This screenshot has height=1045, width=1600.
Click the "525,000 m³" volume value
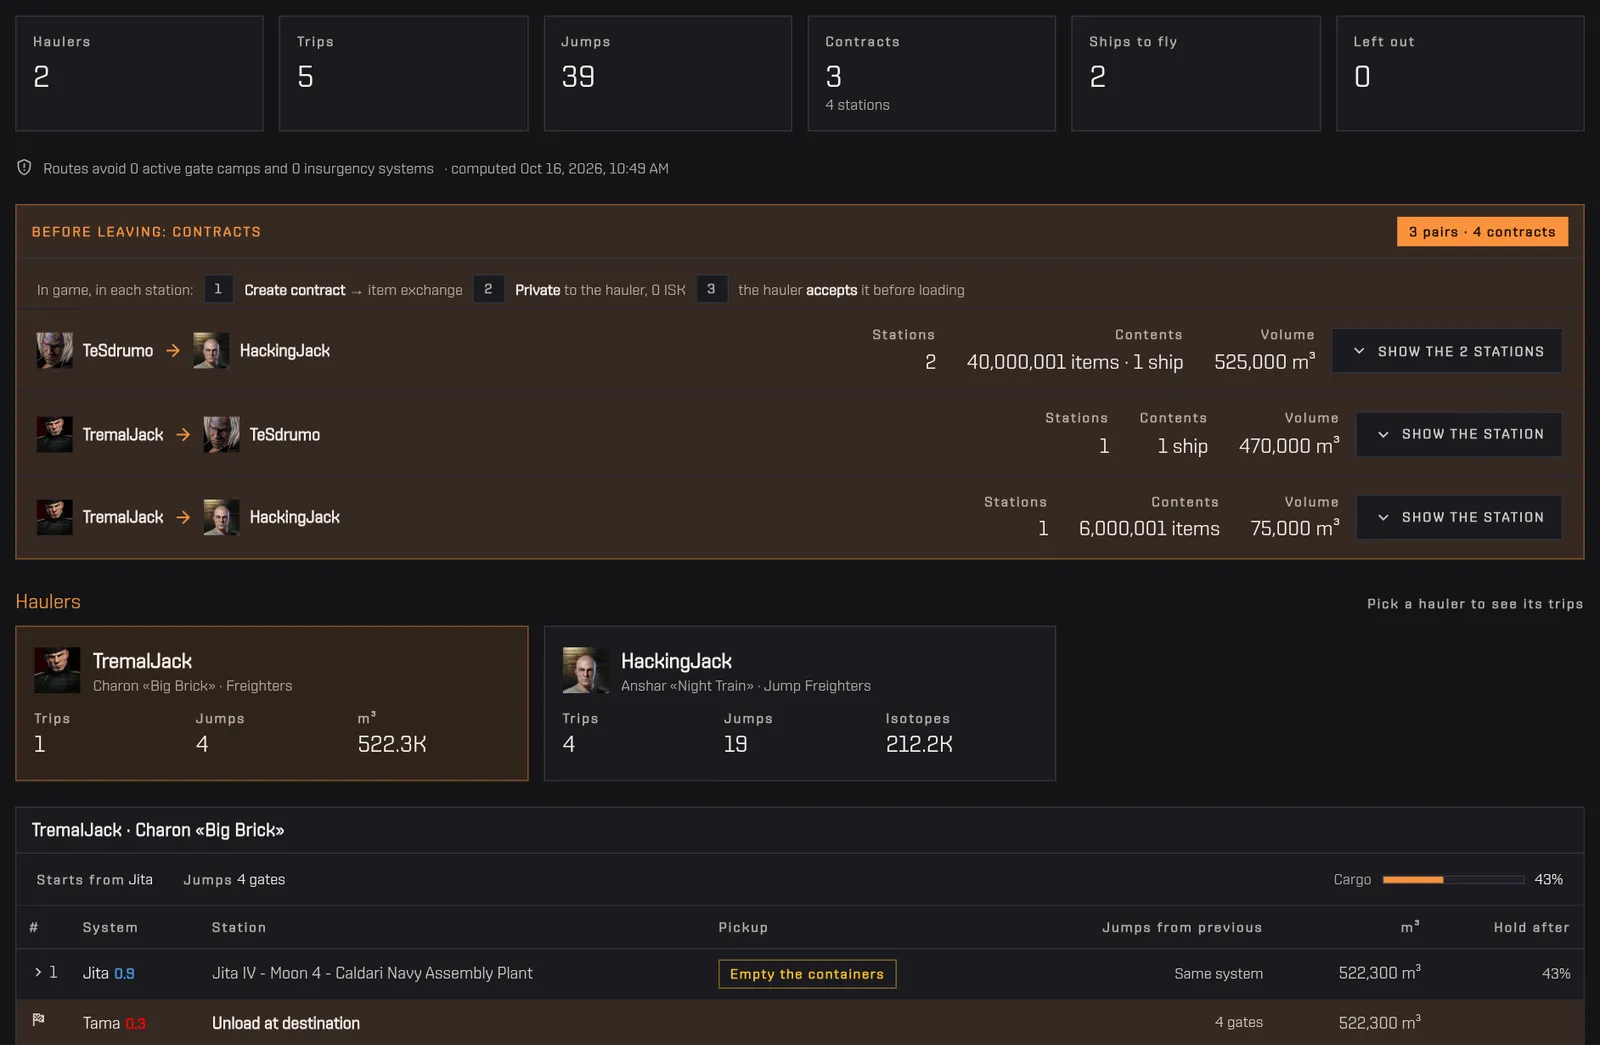pyautogui.click(x=1264, y=362)
